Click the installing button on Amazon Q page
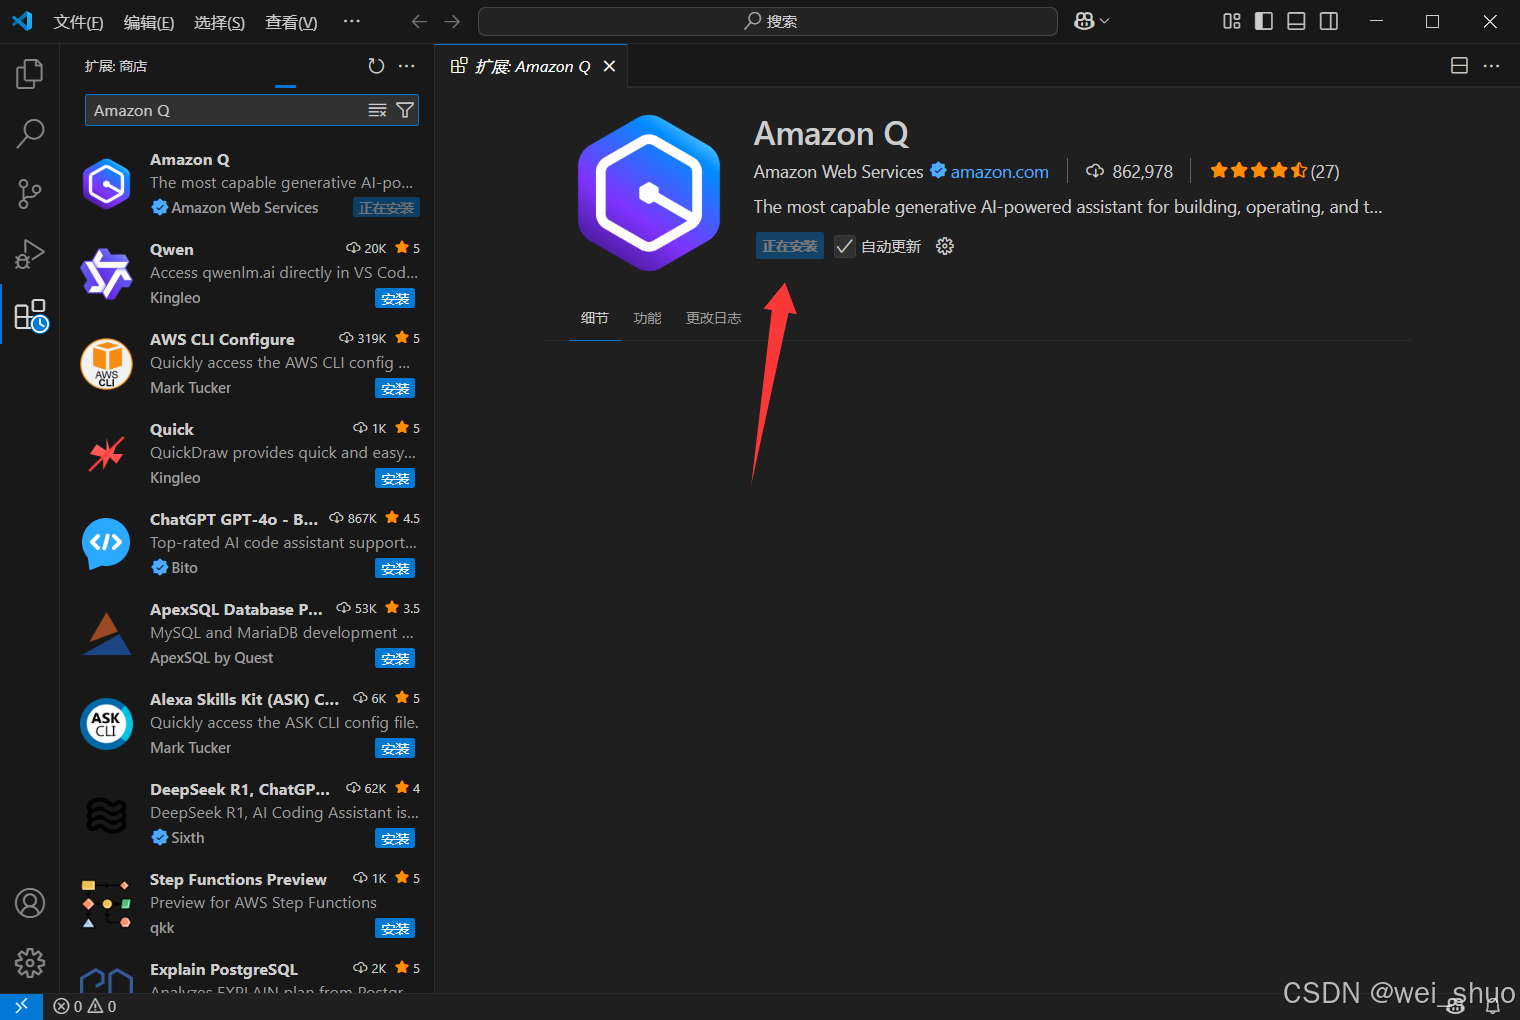 coord(790,246)
